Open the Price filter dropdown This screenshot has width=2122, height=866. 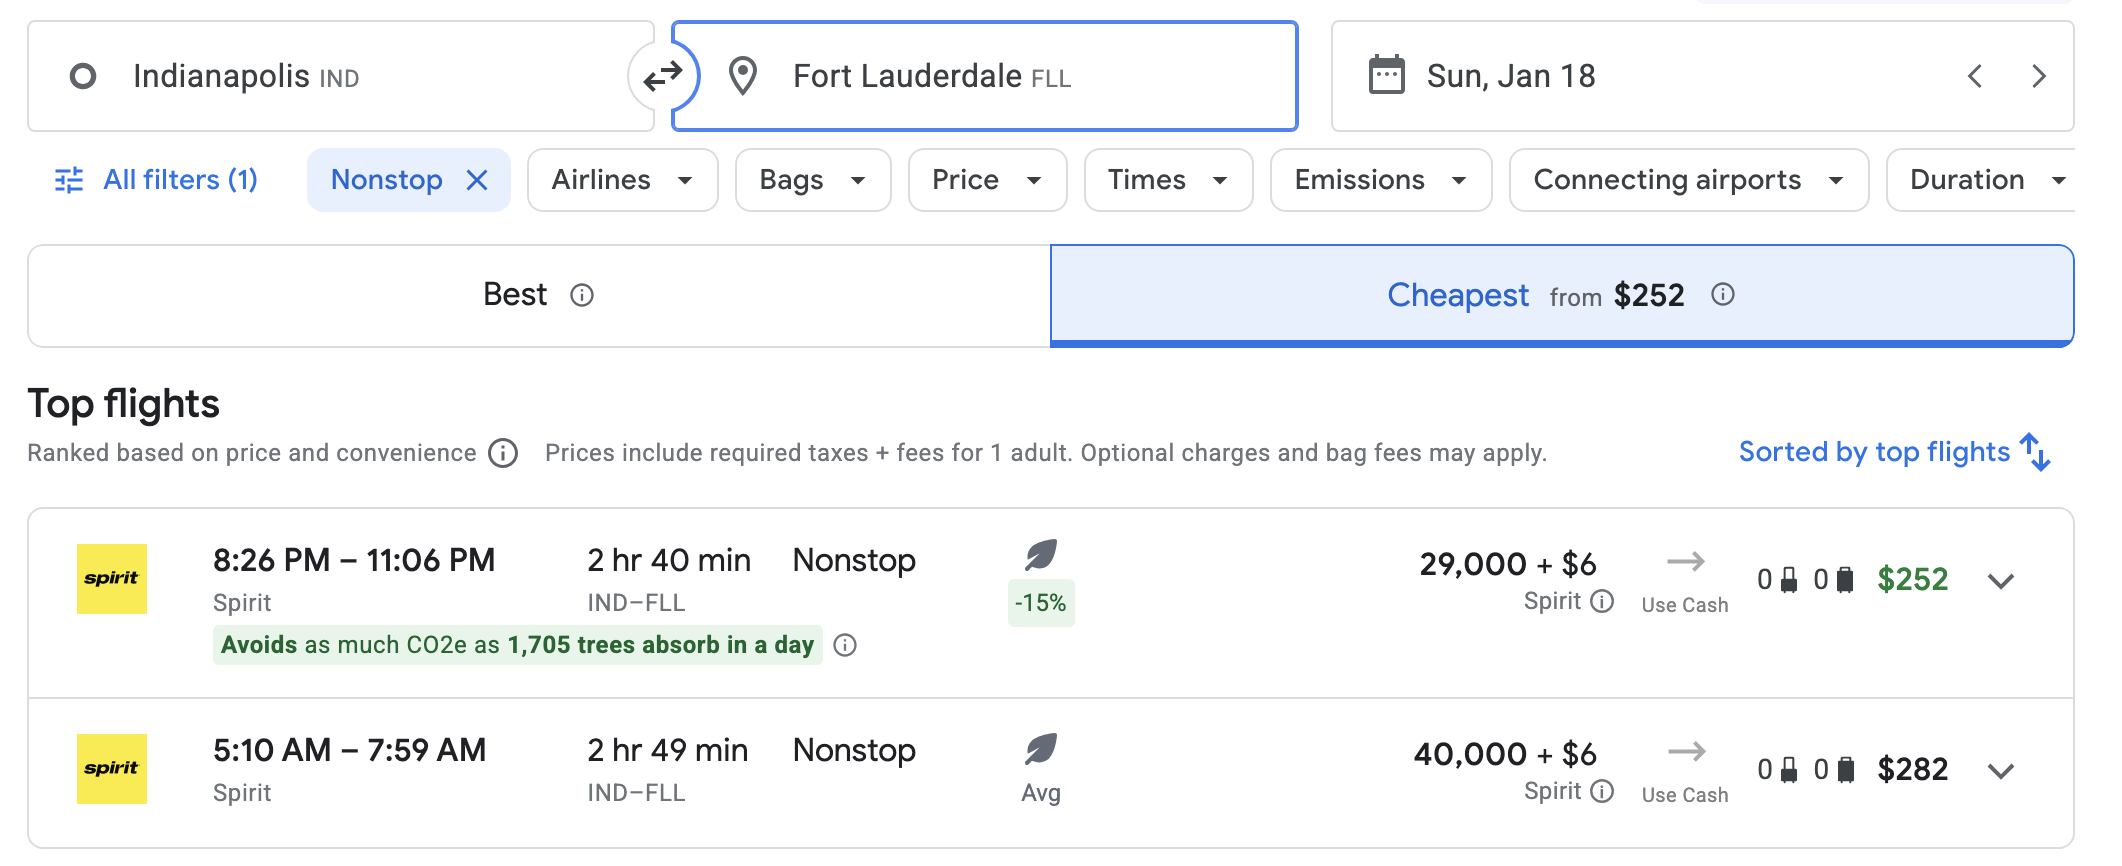point(987,180)
